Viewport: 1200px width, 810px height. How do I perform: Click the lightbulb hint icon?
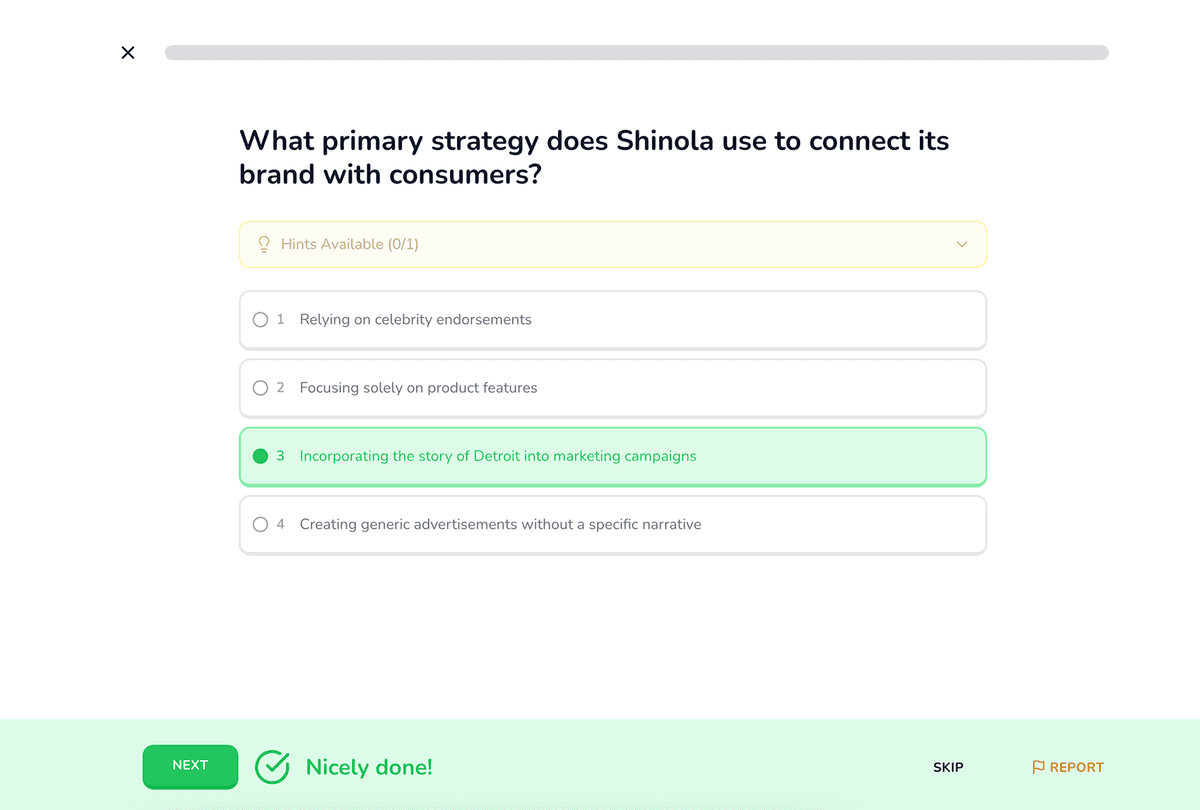[264, 244]
